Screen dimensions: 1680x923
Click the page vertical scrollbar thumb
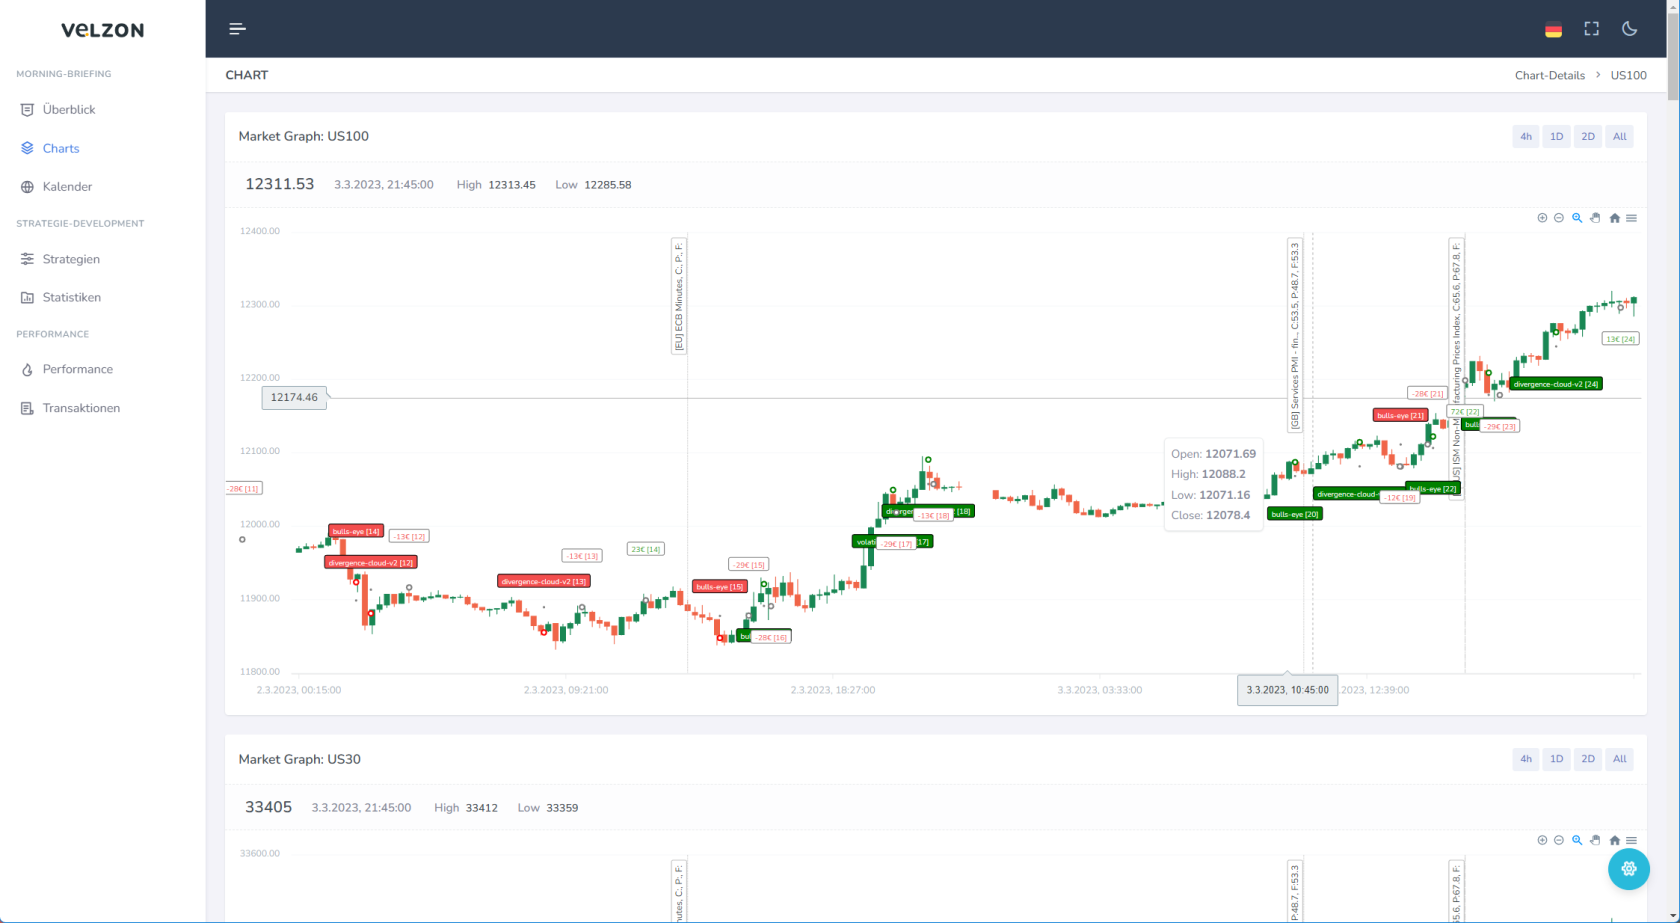pyautogui.click(x=1673, y=50)
